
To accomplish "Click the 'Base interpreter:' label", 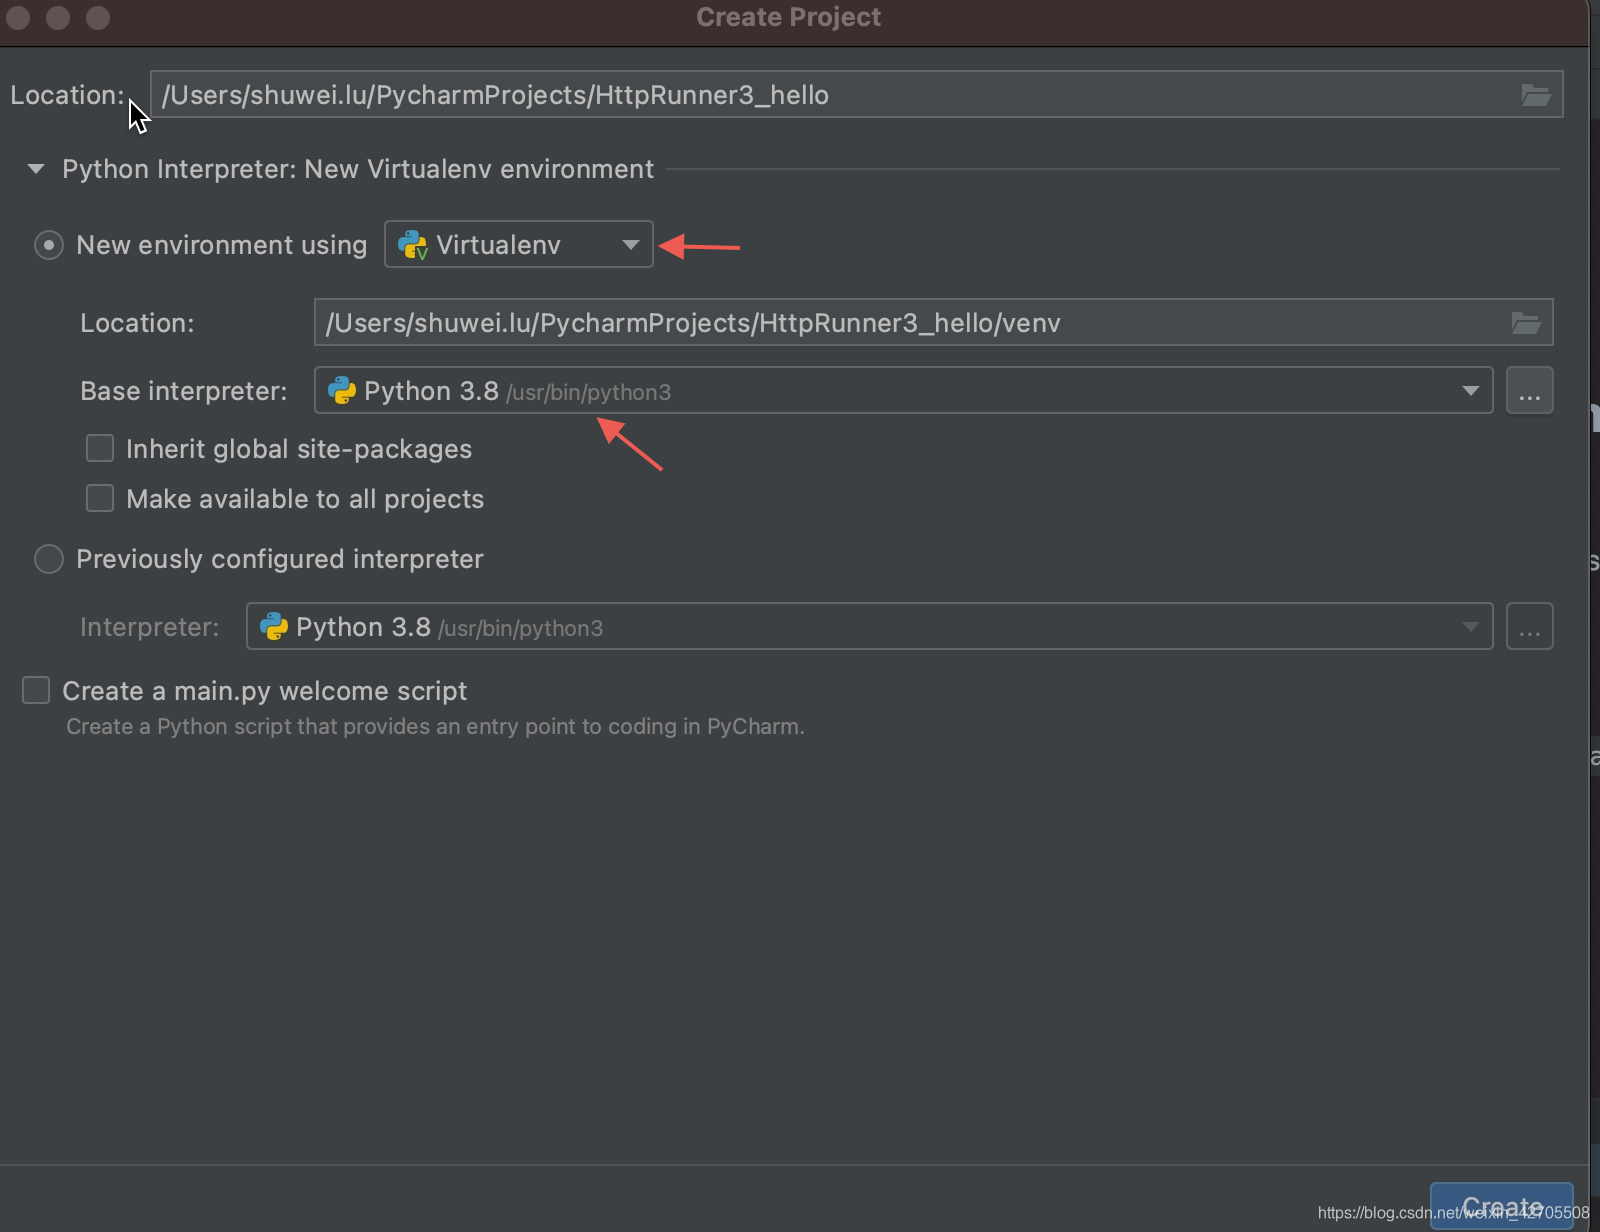I will tap(184, 391).
